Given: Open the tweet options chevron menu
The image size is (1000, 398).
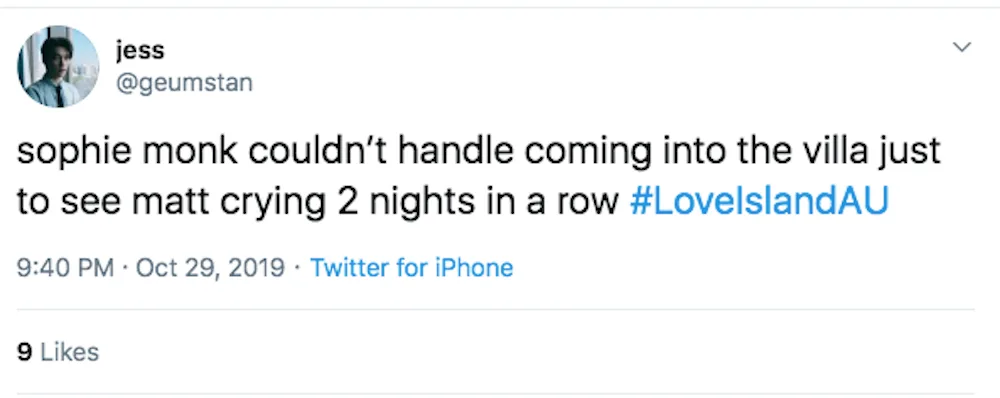Looking at the screenshot, I should [x=961, y=47].
